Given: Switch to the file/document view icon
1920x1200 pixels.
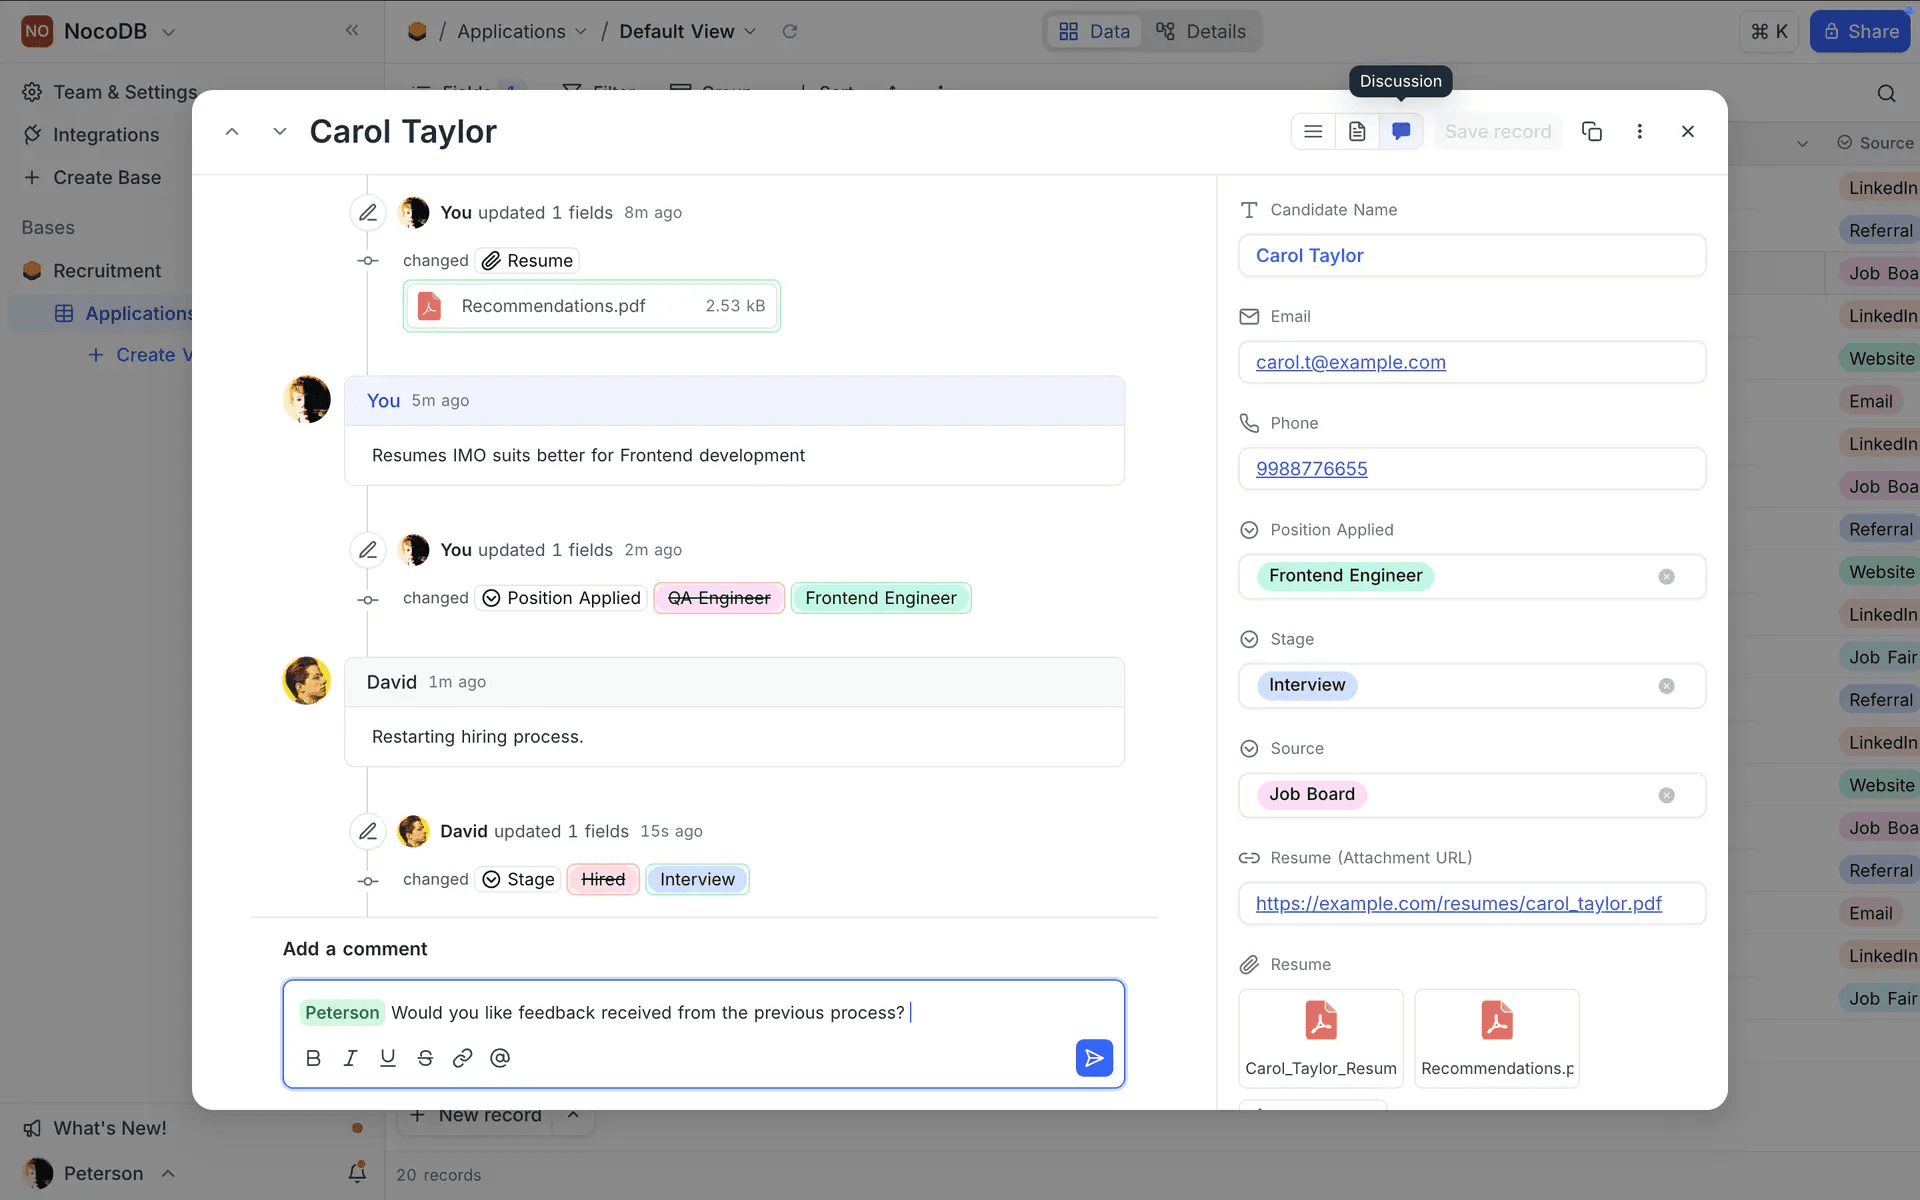Looking at the screenshot, I should 1357,131.
